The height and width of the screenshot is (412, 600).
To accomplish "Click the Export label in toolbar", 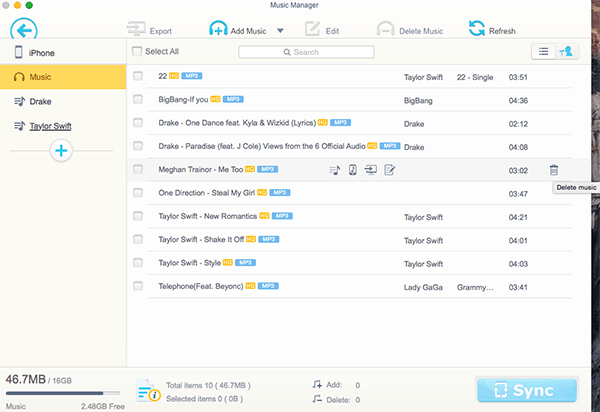I will (161, 31).
